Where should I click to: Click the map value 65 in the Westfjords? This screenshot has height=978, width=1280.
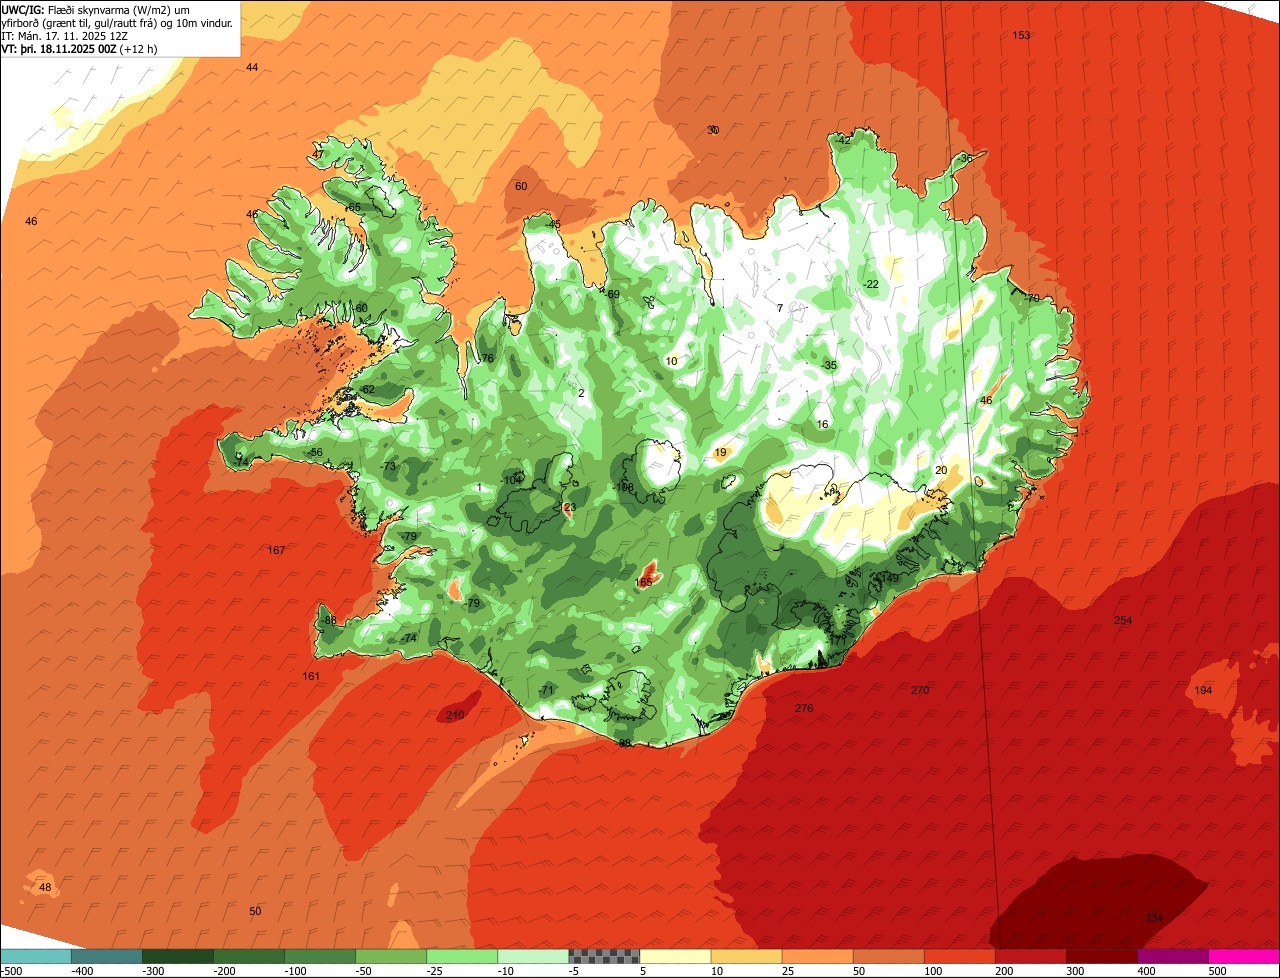(354, 207)
